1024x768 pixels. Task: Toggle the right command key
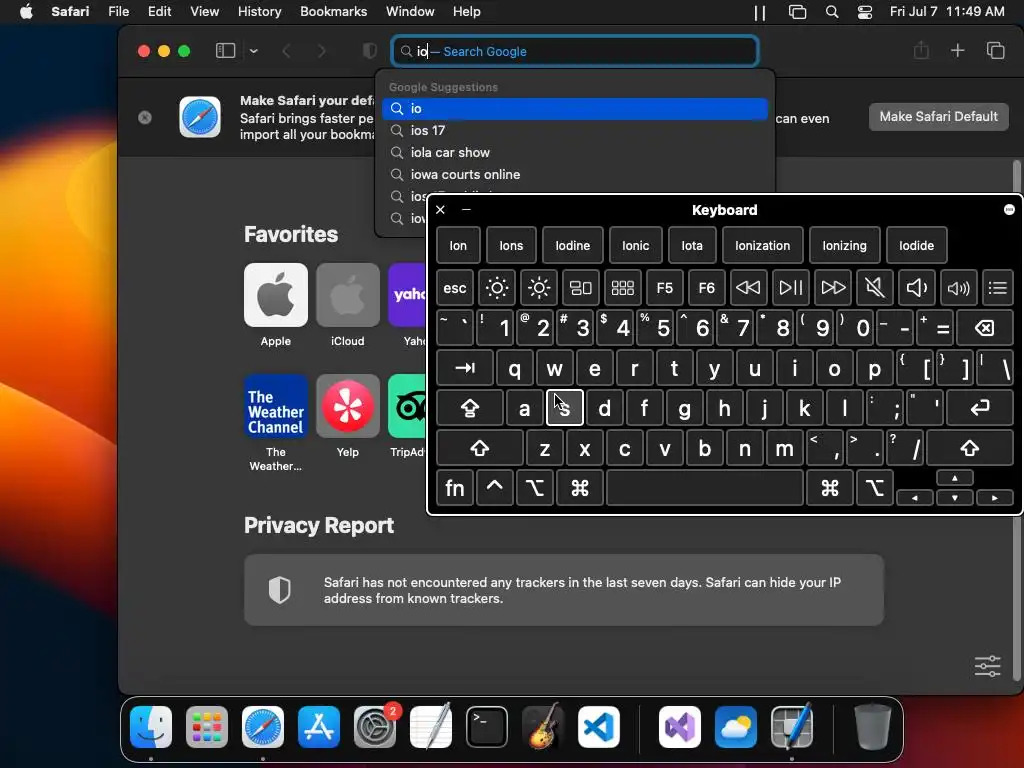pos(829,488)
